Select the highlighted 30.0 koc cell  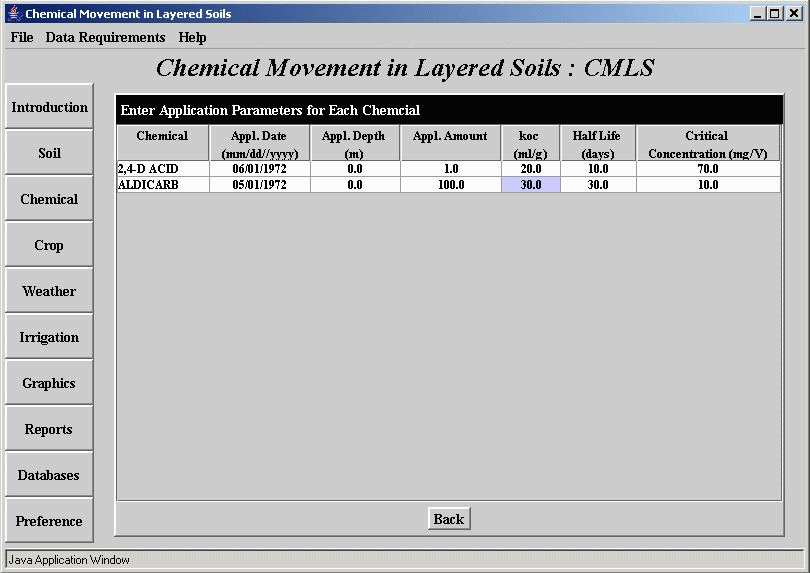531,185
